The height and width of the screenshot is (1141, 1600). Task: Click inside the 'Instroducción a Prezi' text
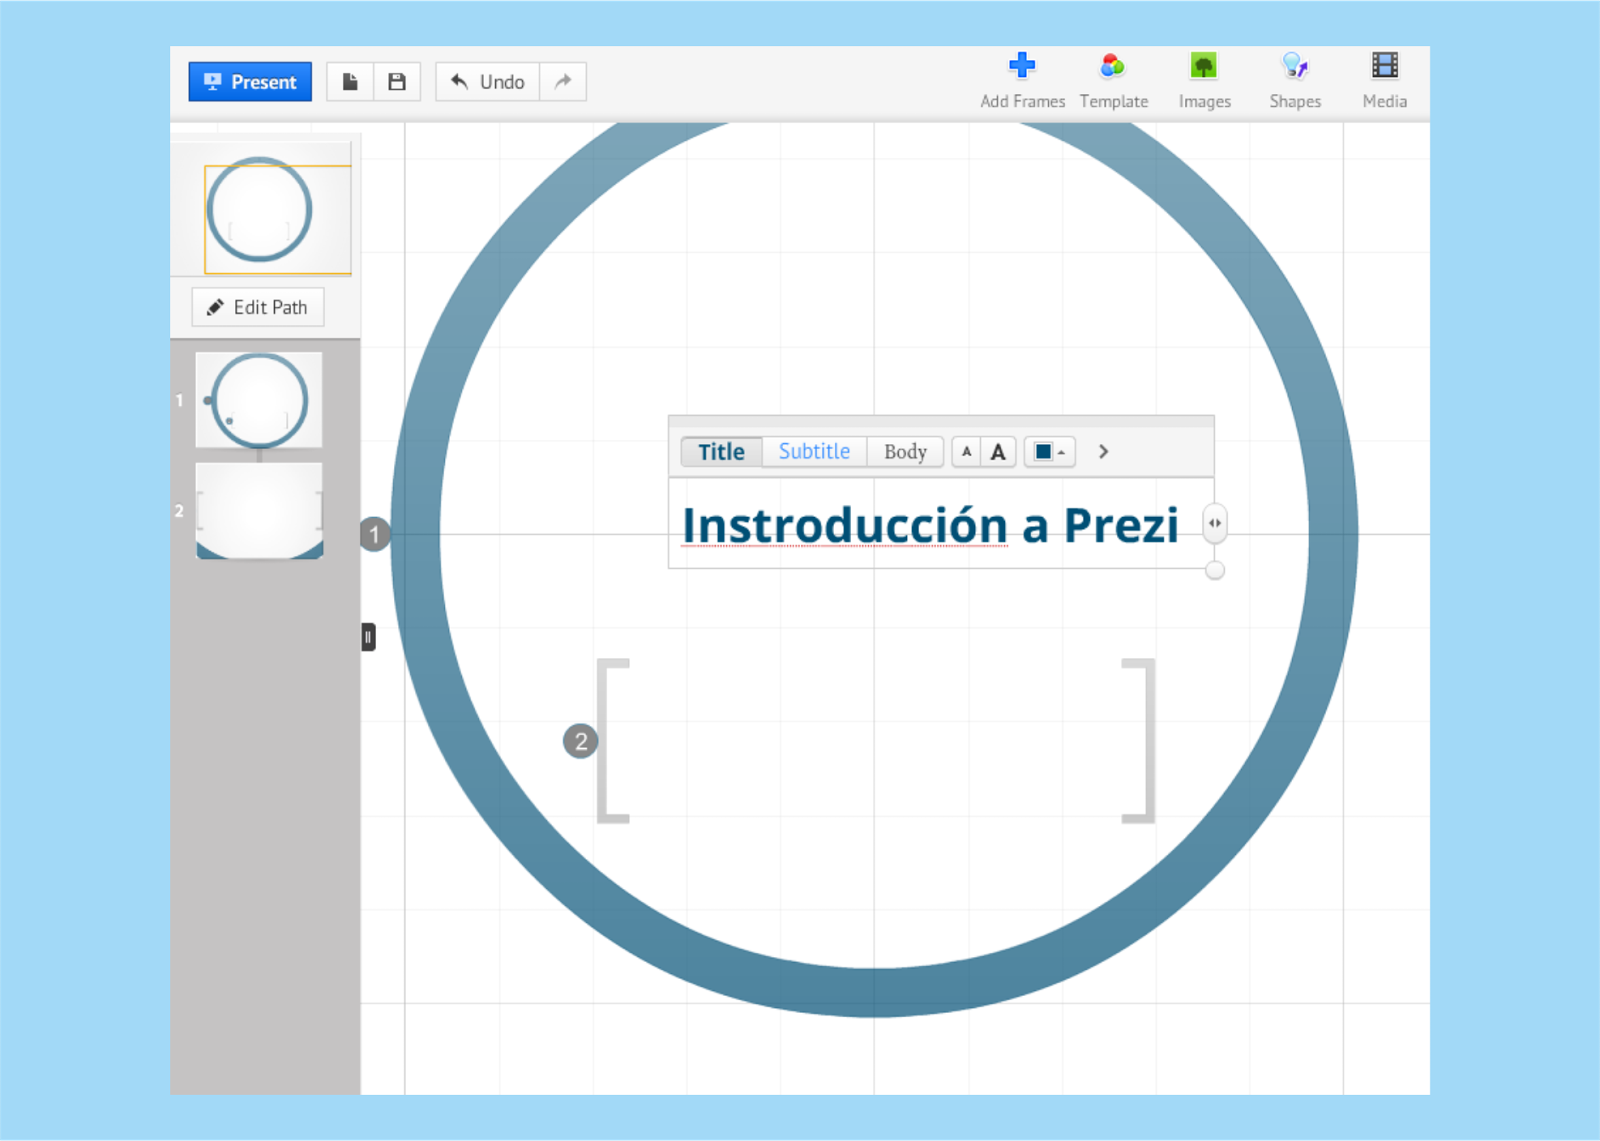[930, 525]
